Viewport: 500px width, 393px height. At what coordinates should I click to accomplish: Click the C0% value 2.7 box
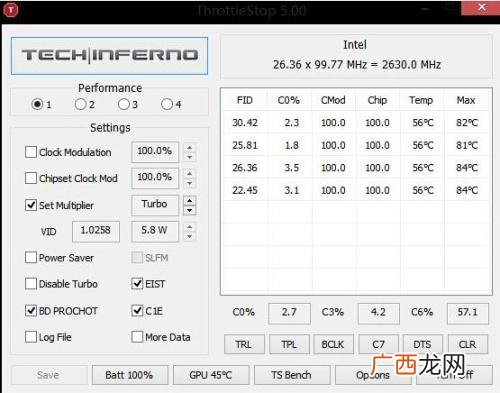tap(289, 313)
